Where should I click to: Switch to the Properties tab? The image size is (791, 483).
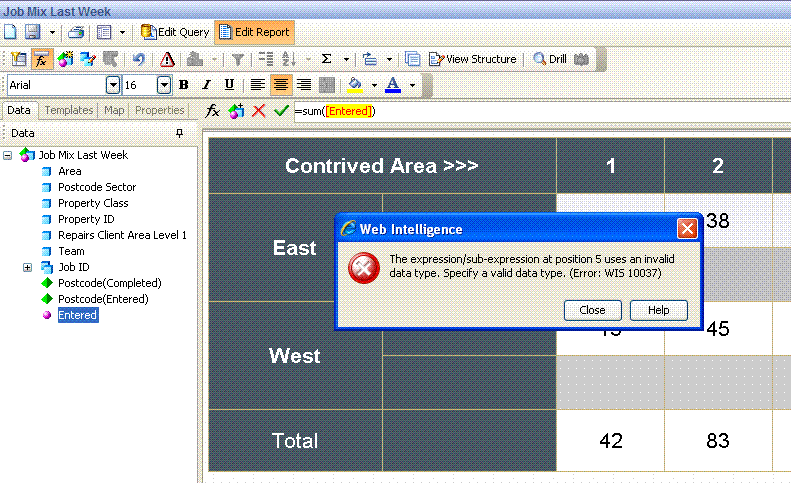[159, 110]
